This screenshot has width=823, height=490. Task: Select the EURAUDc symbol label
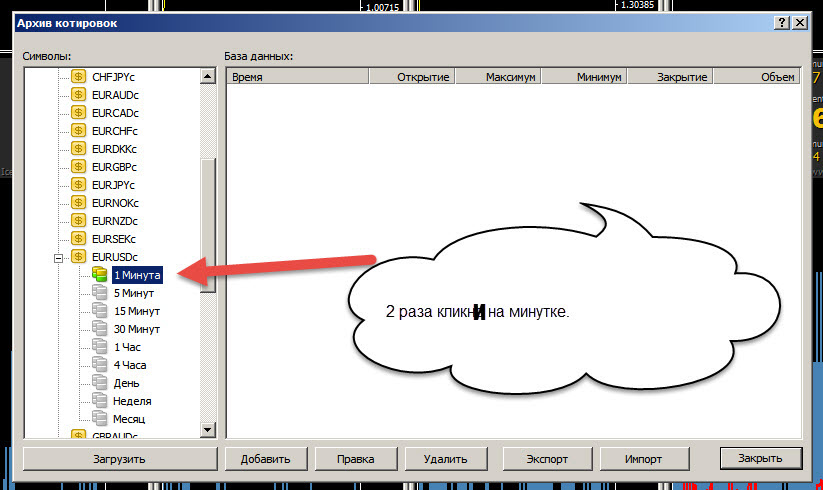point(115,95)
